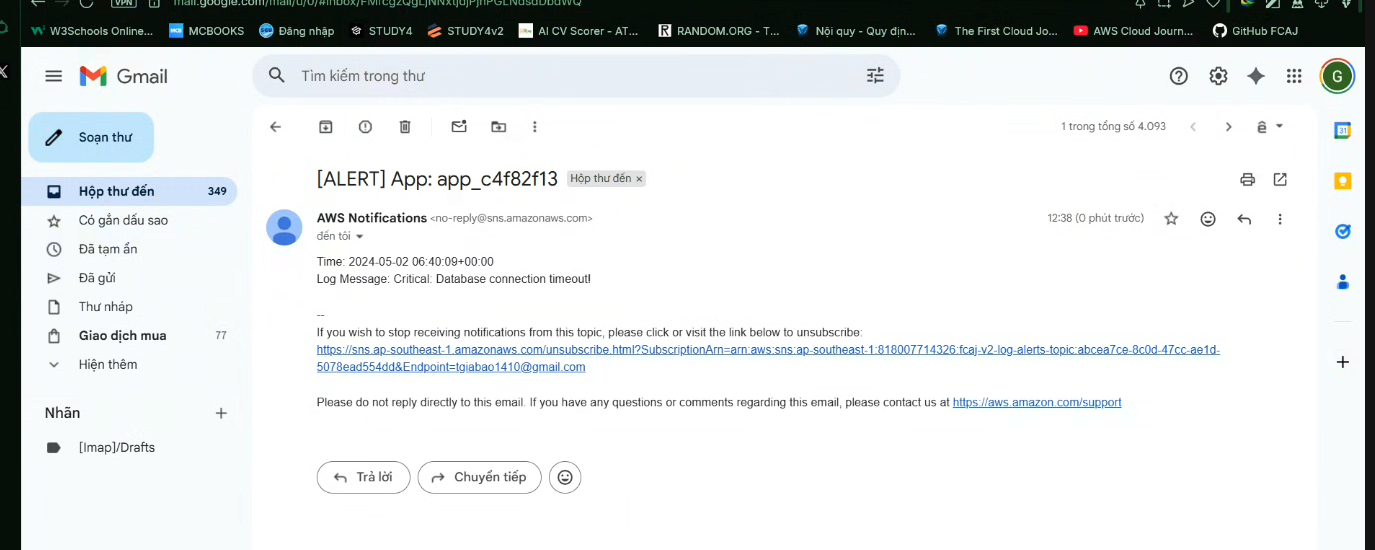
Task: Open the email in new window
Action: [1280, 180]
